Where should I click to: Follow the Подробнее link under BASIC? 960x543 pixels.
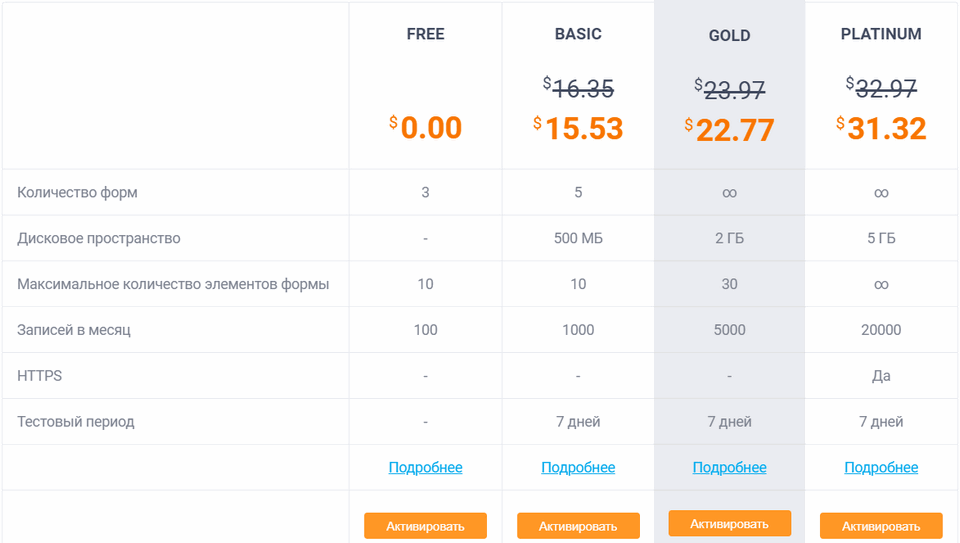tap(578, 467)
